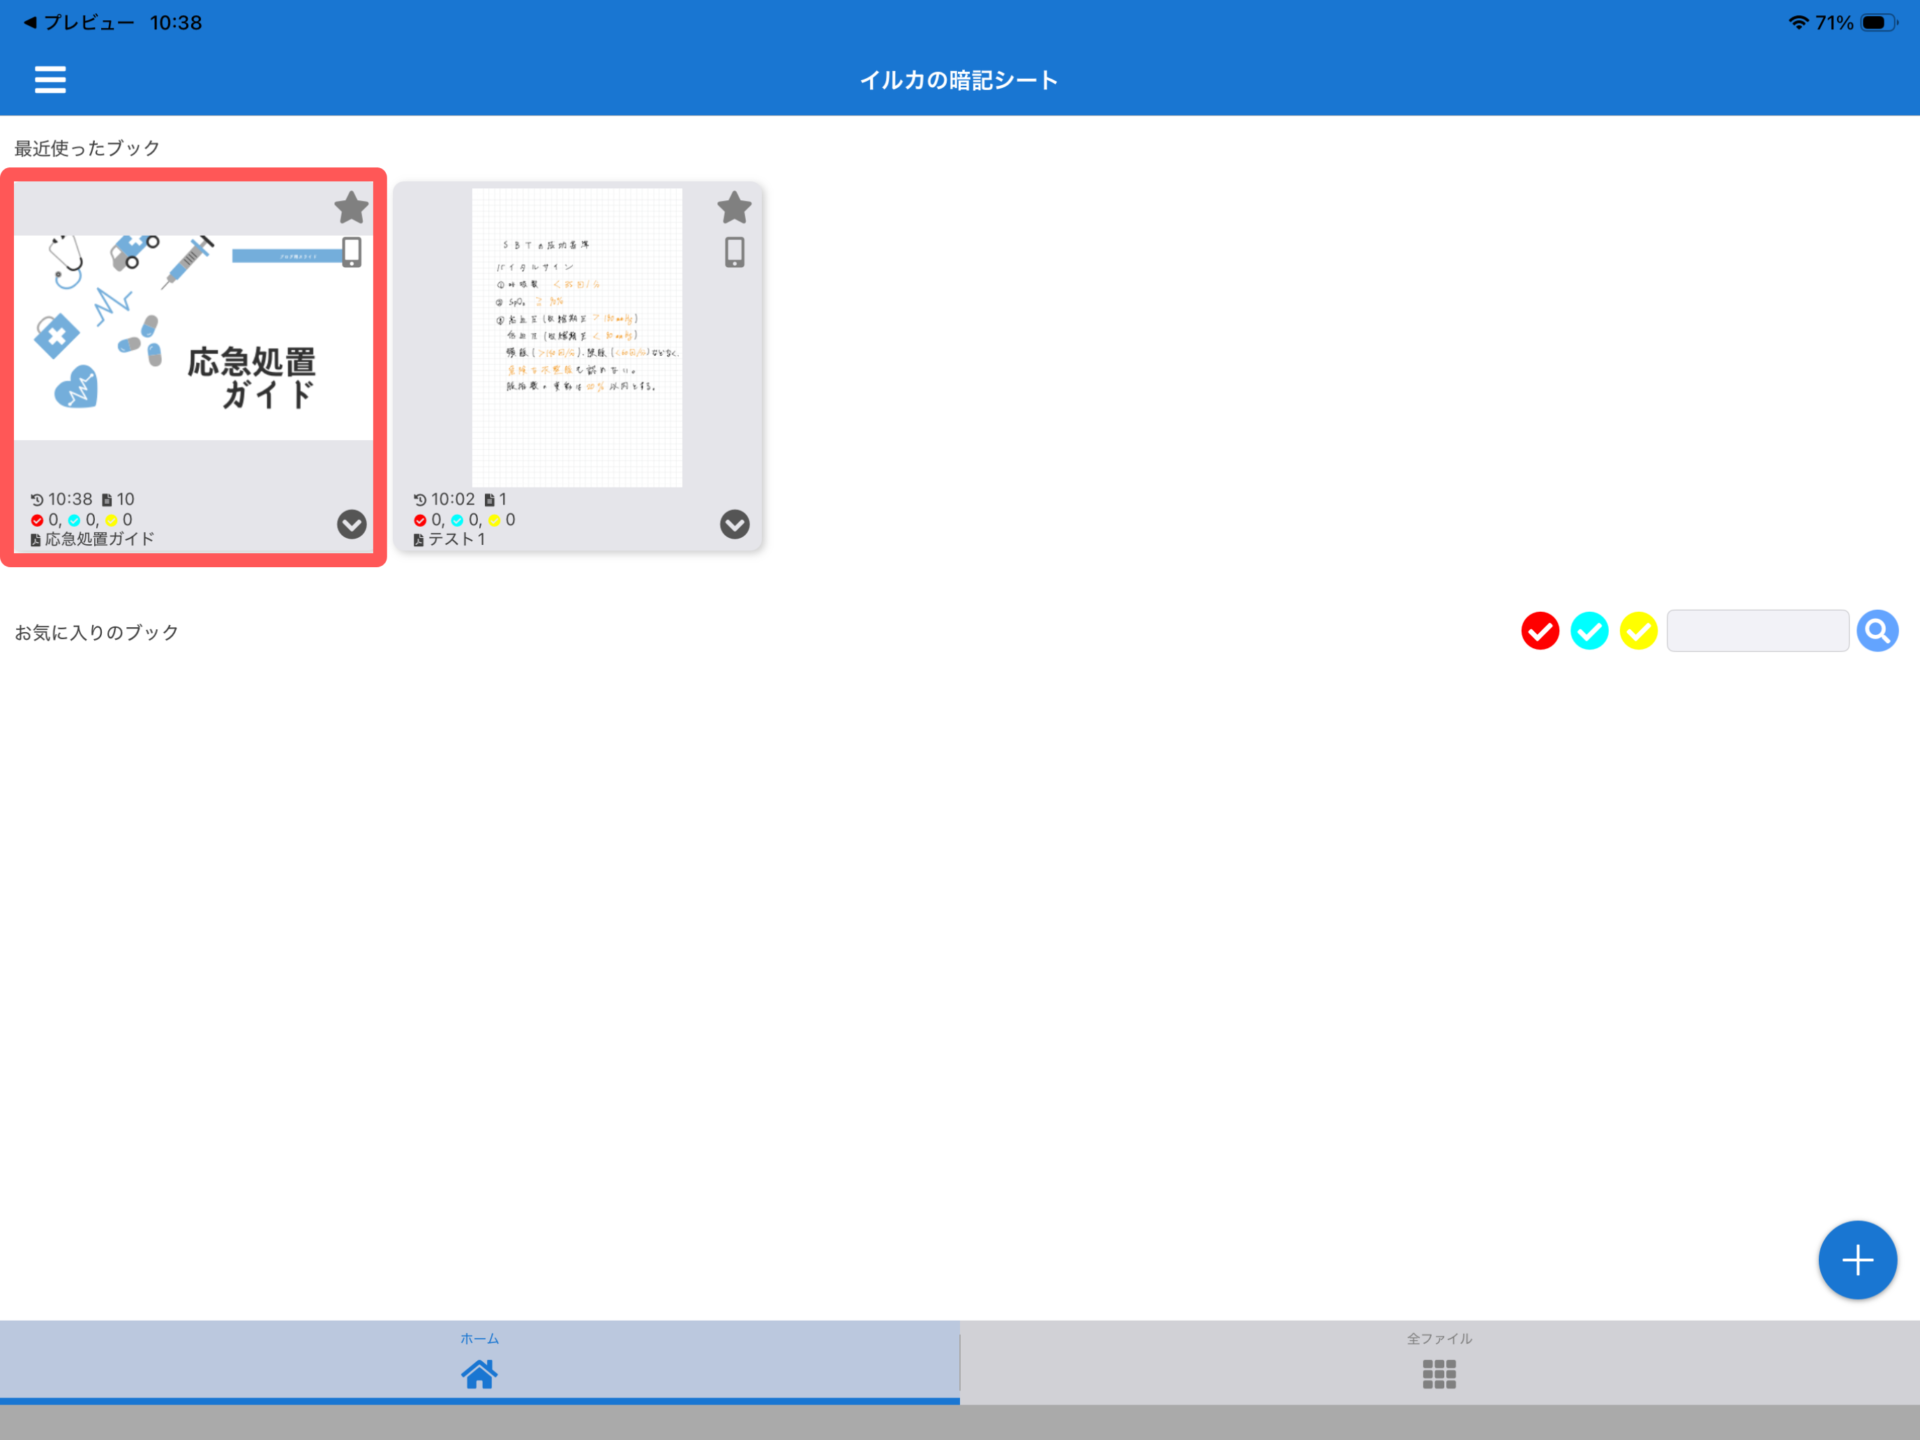Favorite the 応急処置ガイド book star
The height and width of the screenshot is (1440, 1920).
tap(351, 208)
